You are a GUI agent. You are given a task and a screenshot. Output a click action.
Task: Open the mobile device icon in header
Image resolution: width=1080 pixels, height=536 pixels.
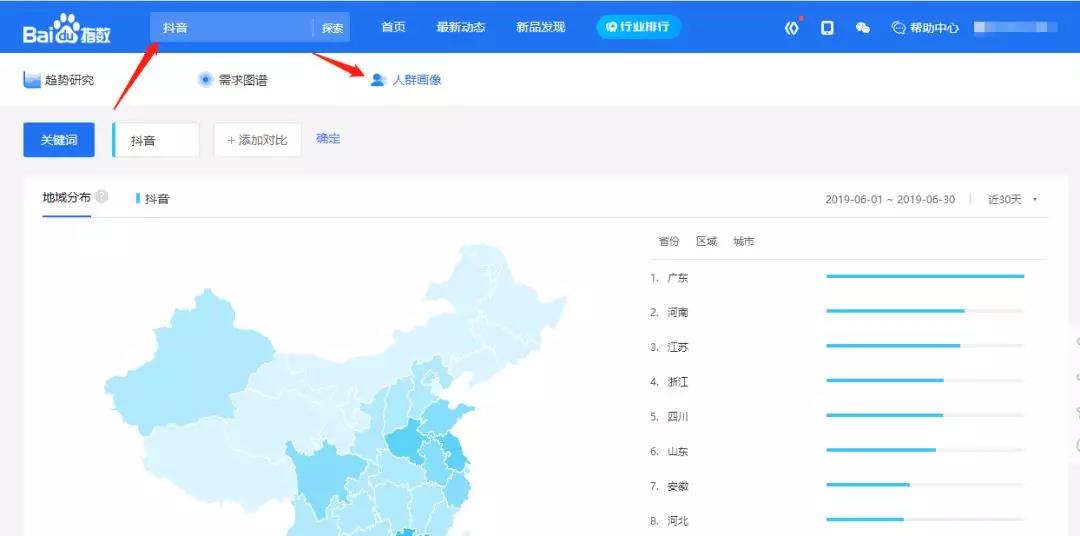tap(827, 28)
